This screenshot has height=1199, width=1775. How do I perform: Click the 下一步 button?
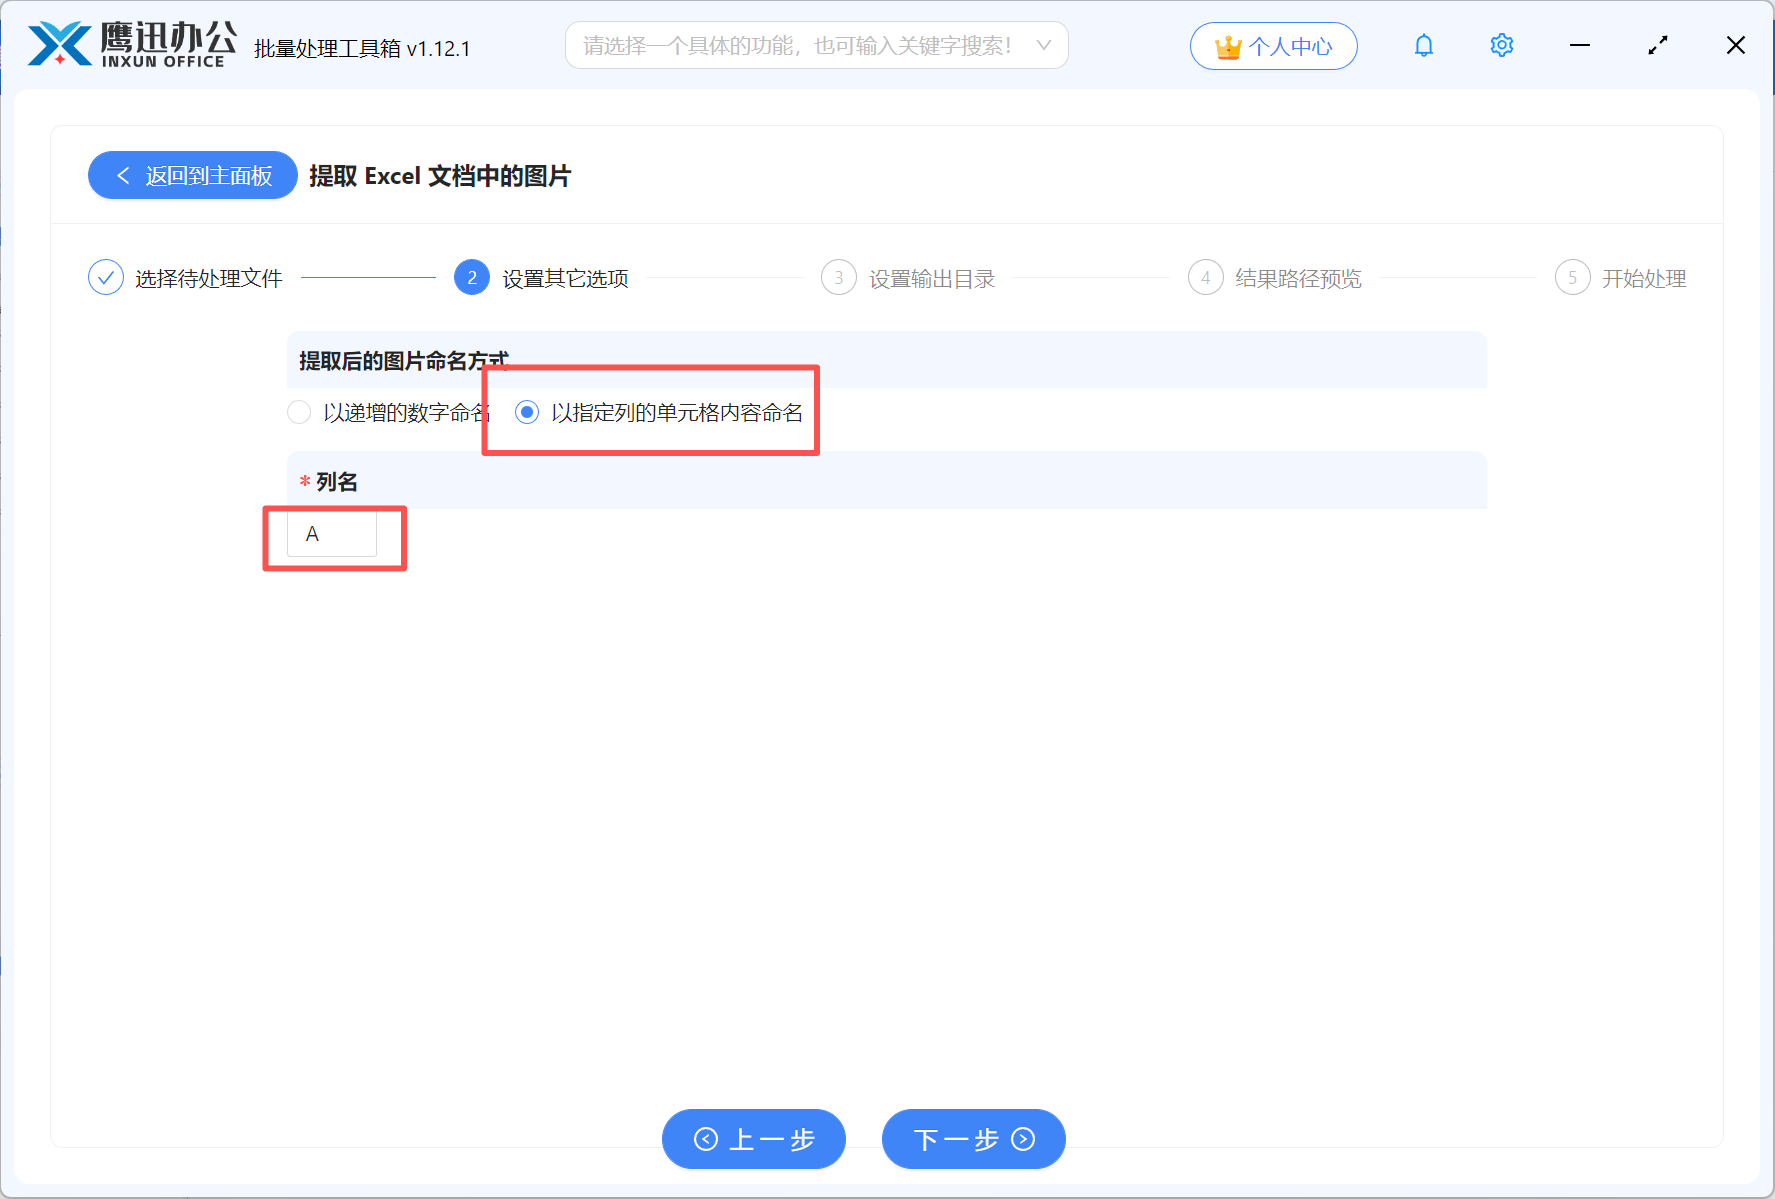(972, 1138)
